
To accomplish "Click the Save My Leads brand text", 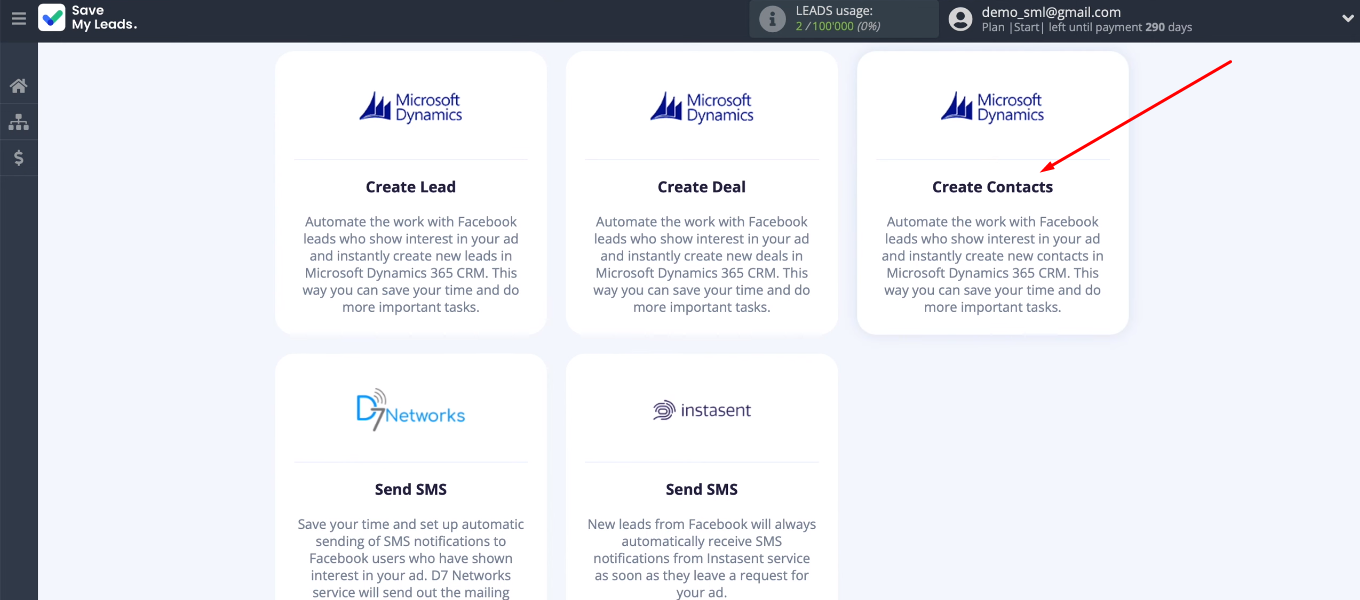I will 104,18.
